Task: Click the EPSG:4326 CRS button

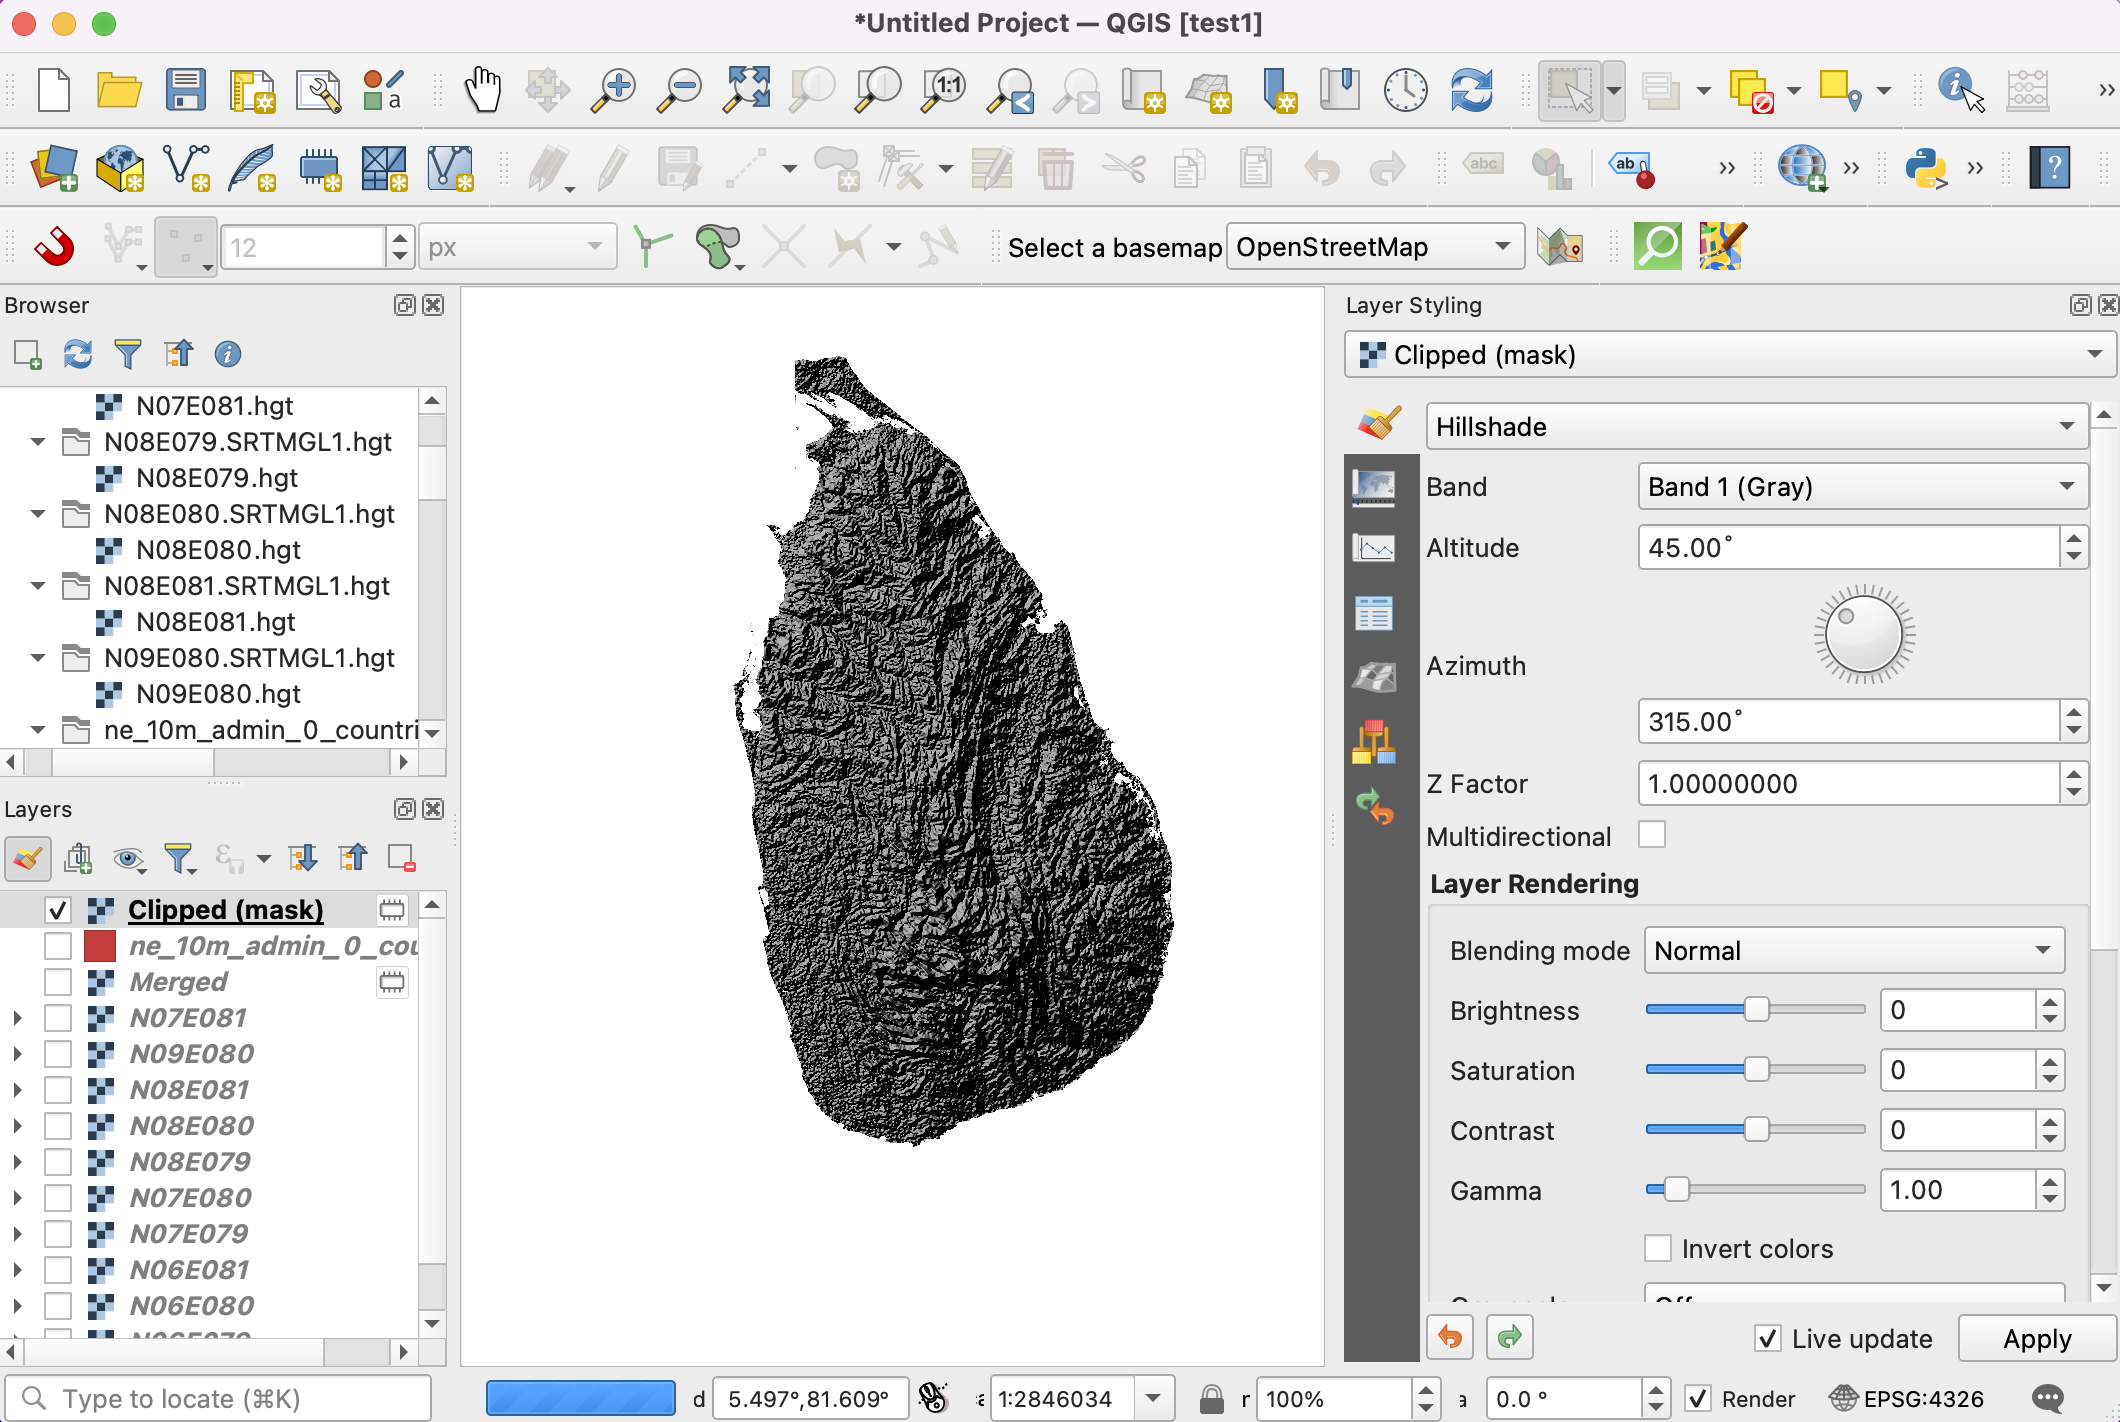Action: coord(1907,1399)
